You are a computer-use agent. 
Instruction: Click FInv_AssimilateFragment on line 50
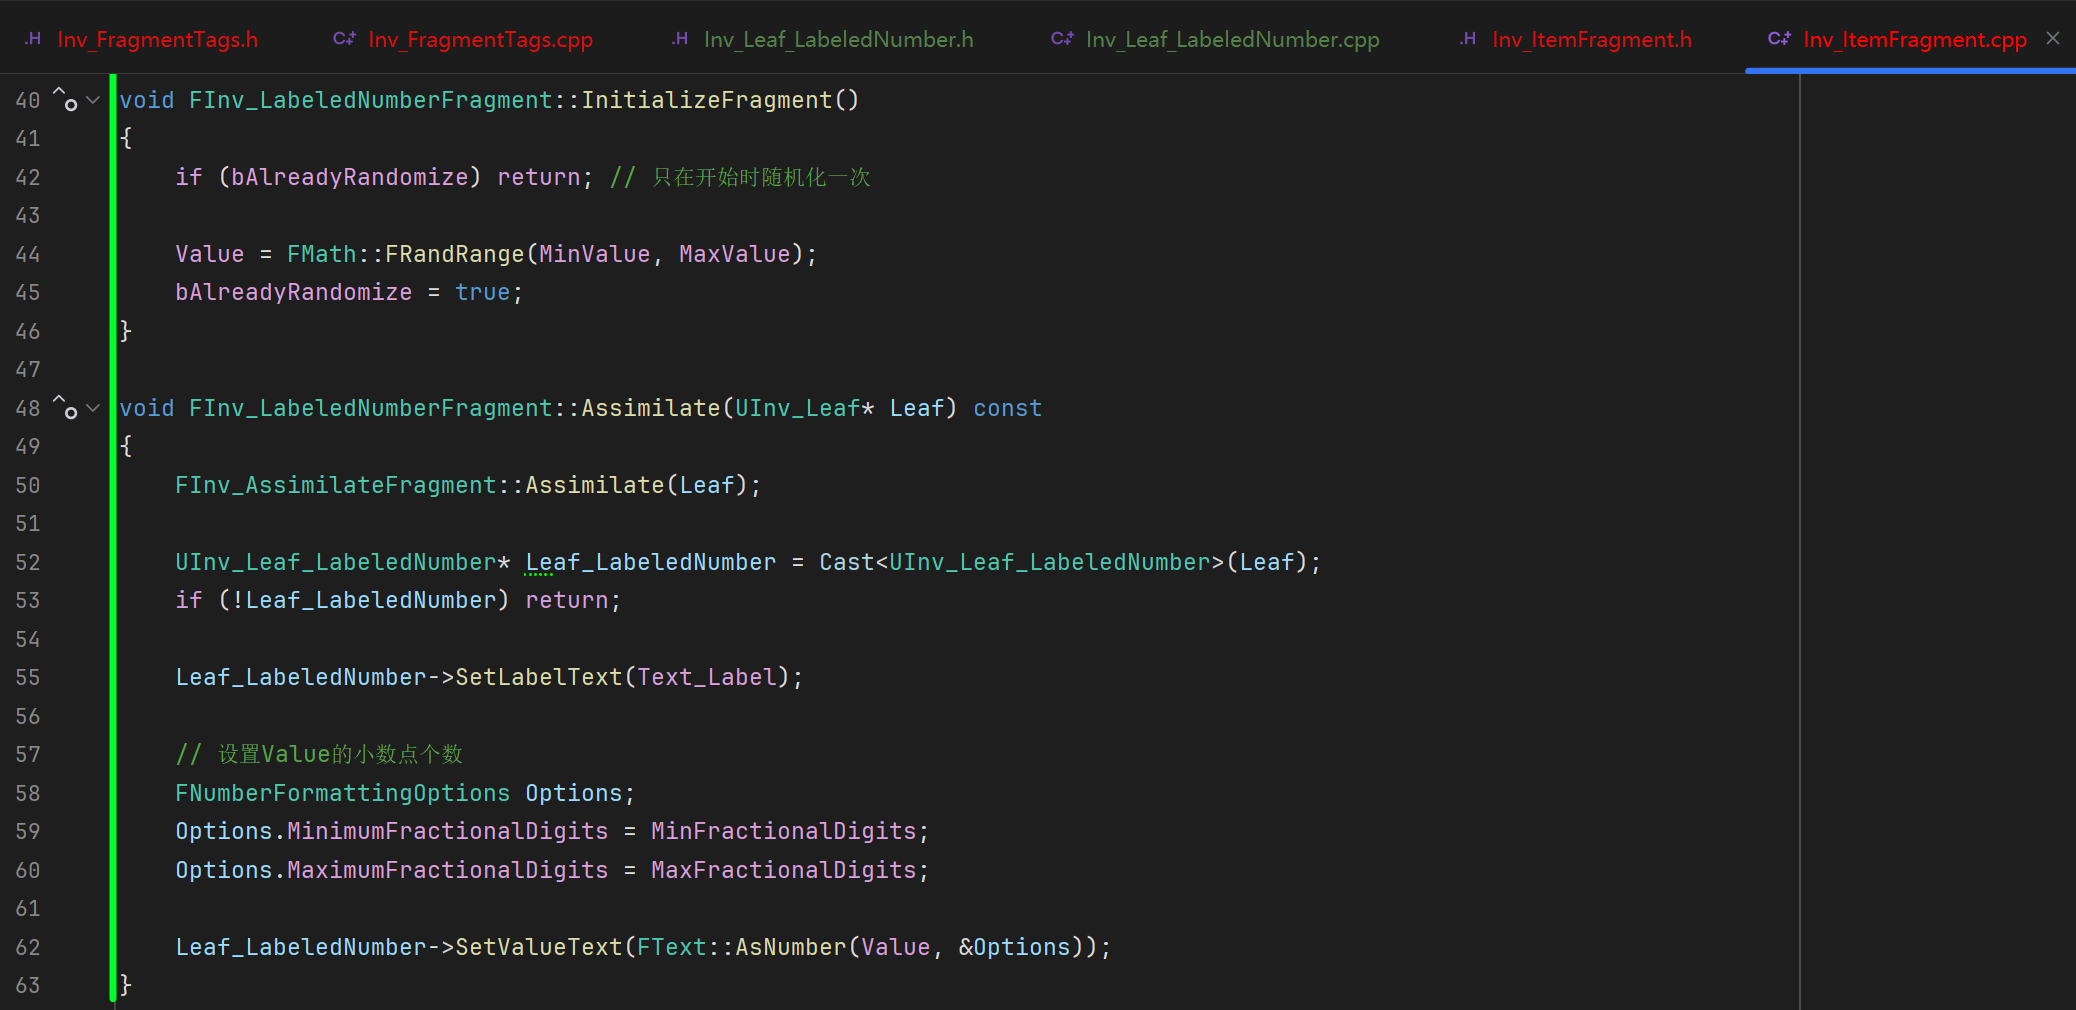336,485
